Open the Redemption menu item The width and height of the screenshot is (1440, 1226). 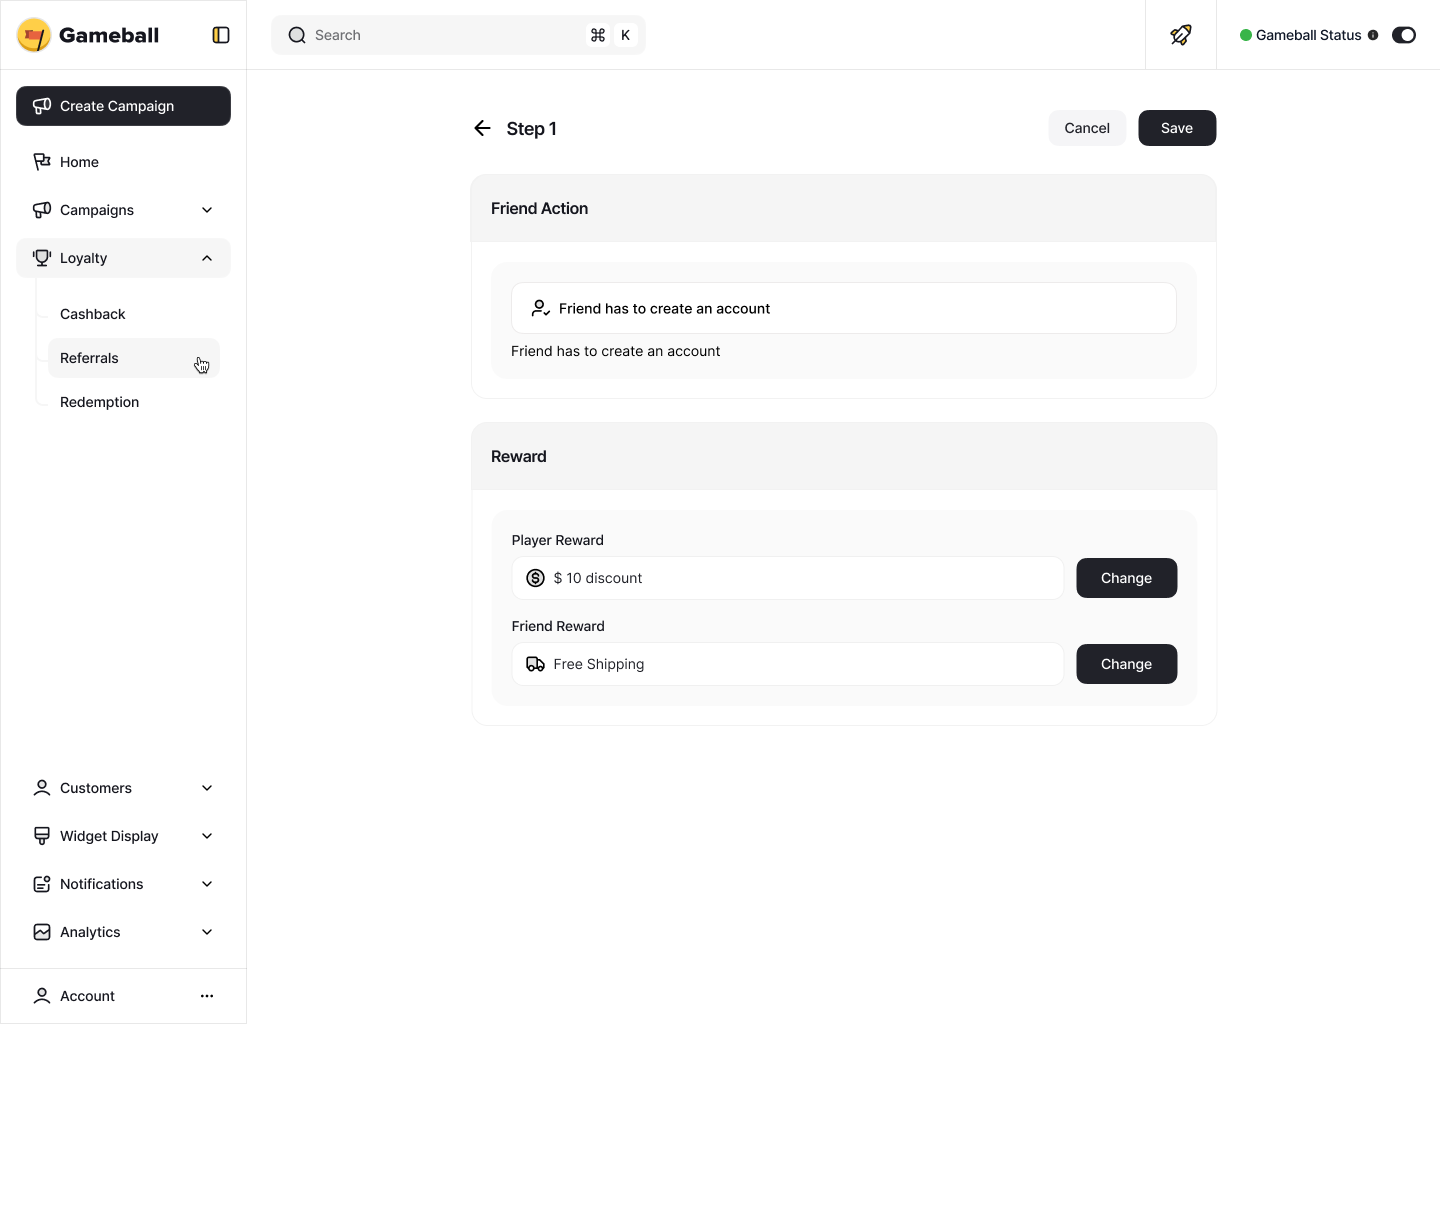(99, 402)
